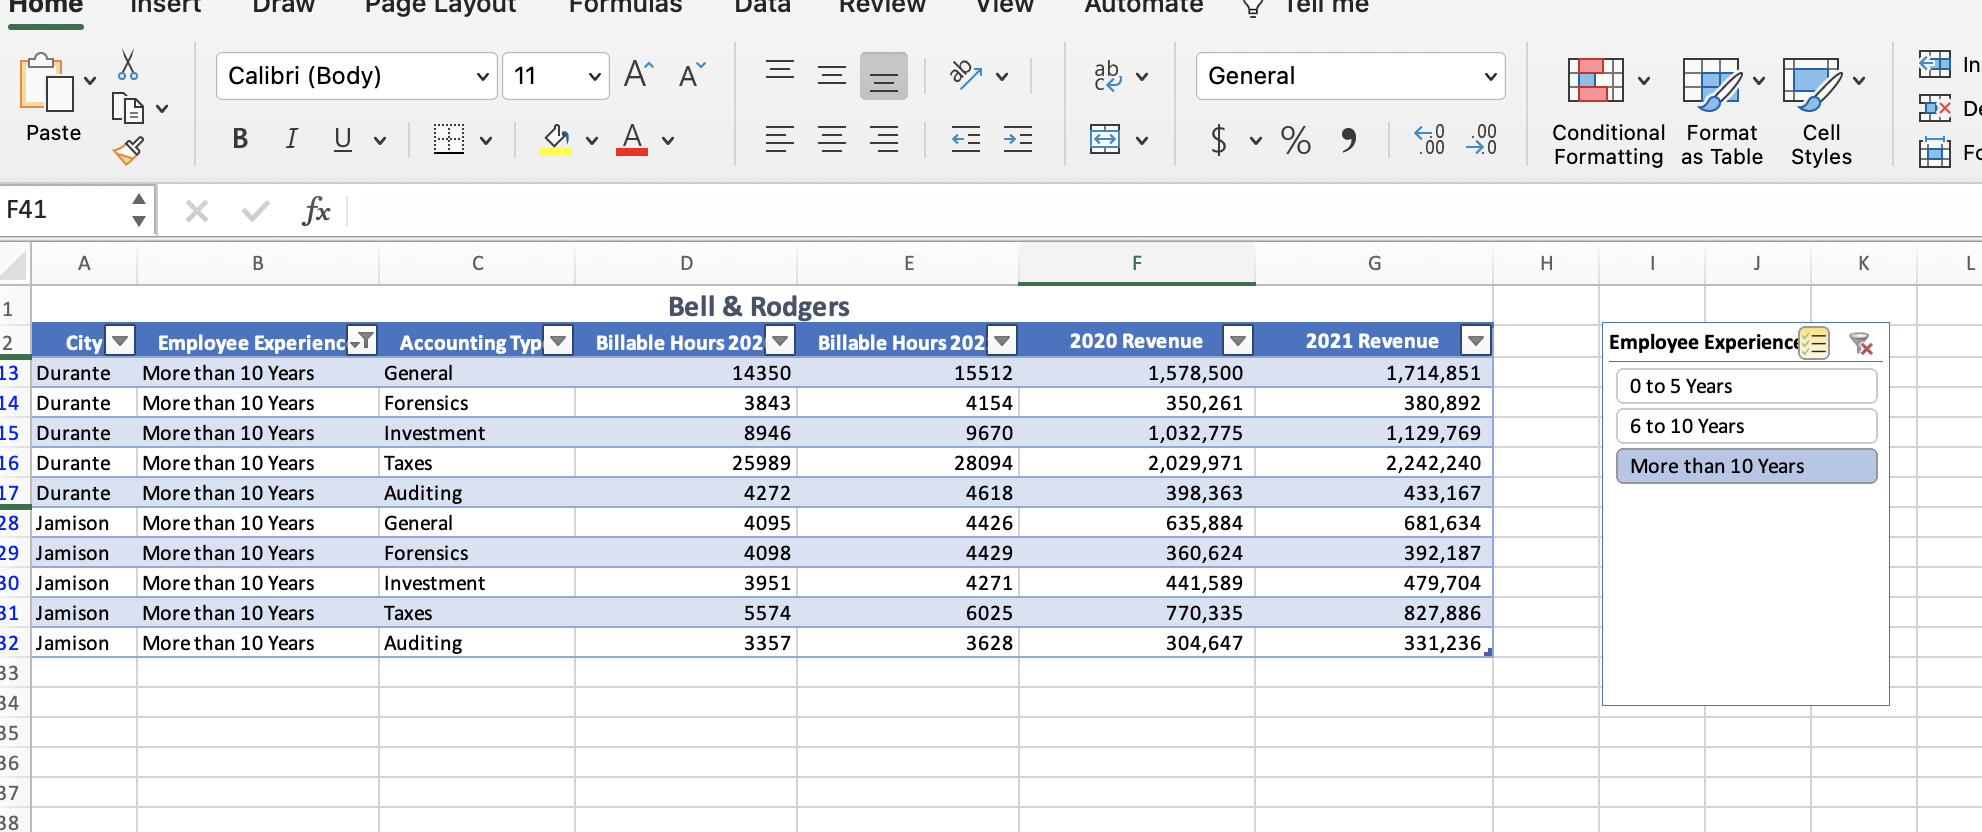Increase decimal places
Screen dimensions: 1982x832
pyautogui.click(x=1430, y=139)
